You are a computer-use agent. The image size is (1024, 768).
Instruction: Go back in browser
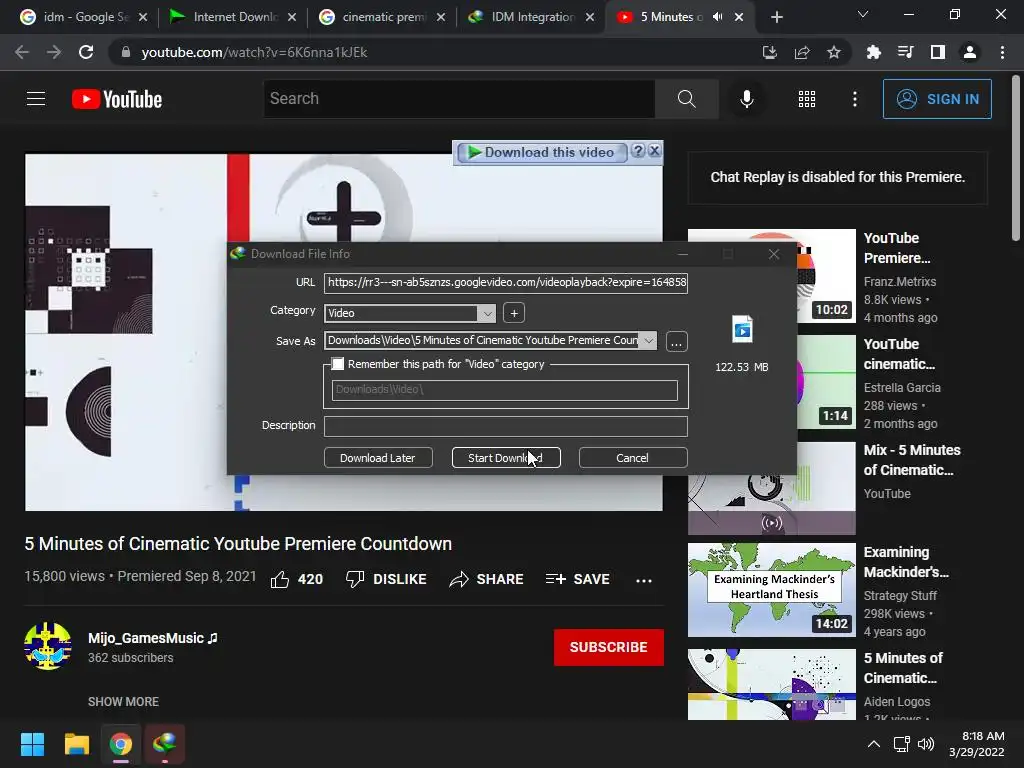[x=22, y=52]
